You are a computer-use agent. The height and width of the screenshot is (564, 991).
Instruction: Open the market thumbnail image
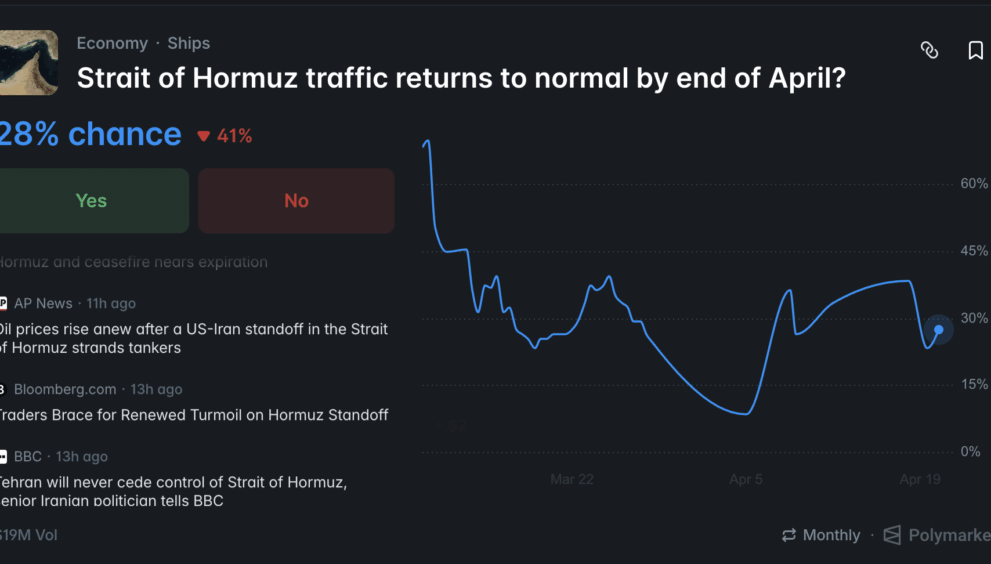(27, 62)
